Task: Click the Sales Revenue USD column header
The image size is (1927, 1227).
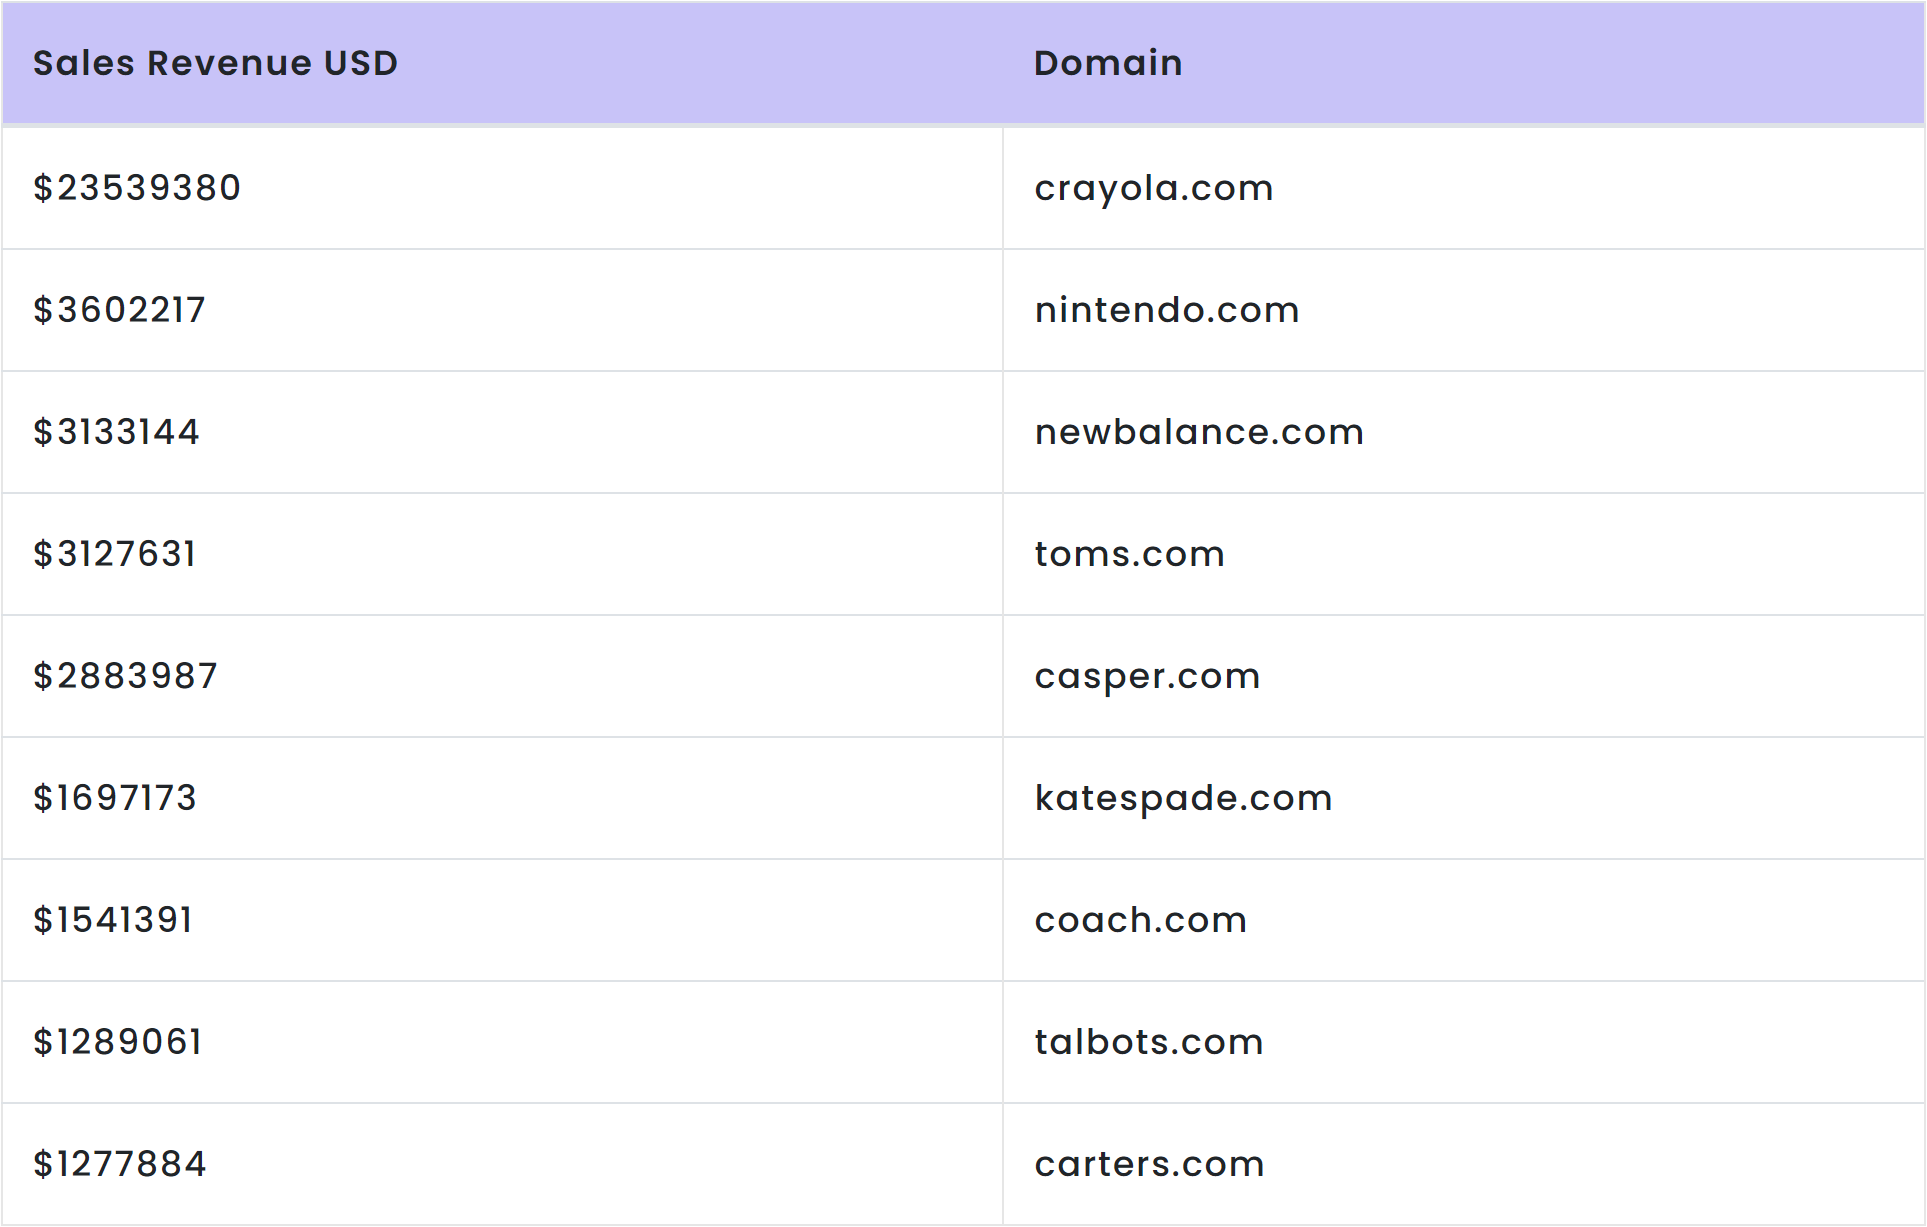Action: click(x=215, y=63)
